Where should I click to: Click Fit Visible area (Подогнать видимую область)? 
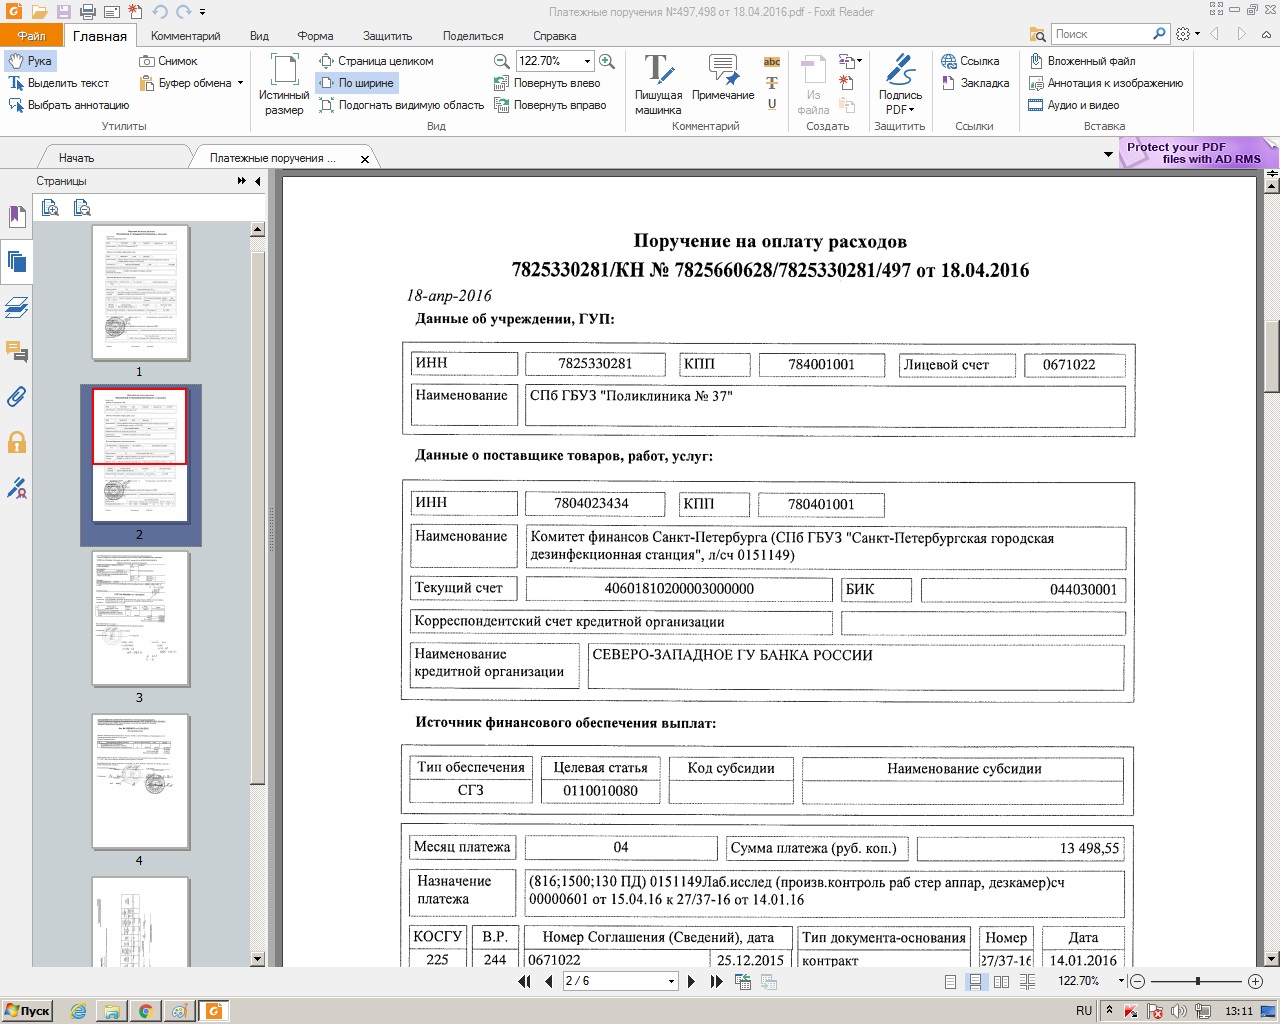(401, 105)
